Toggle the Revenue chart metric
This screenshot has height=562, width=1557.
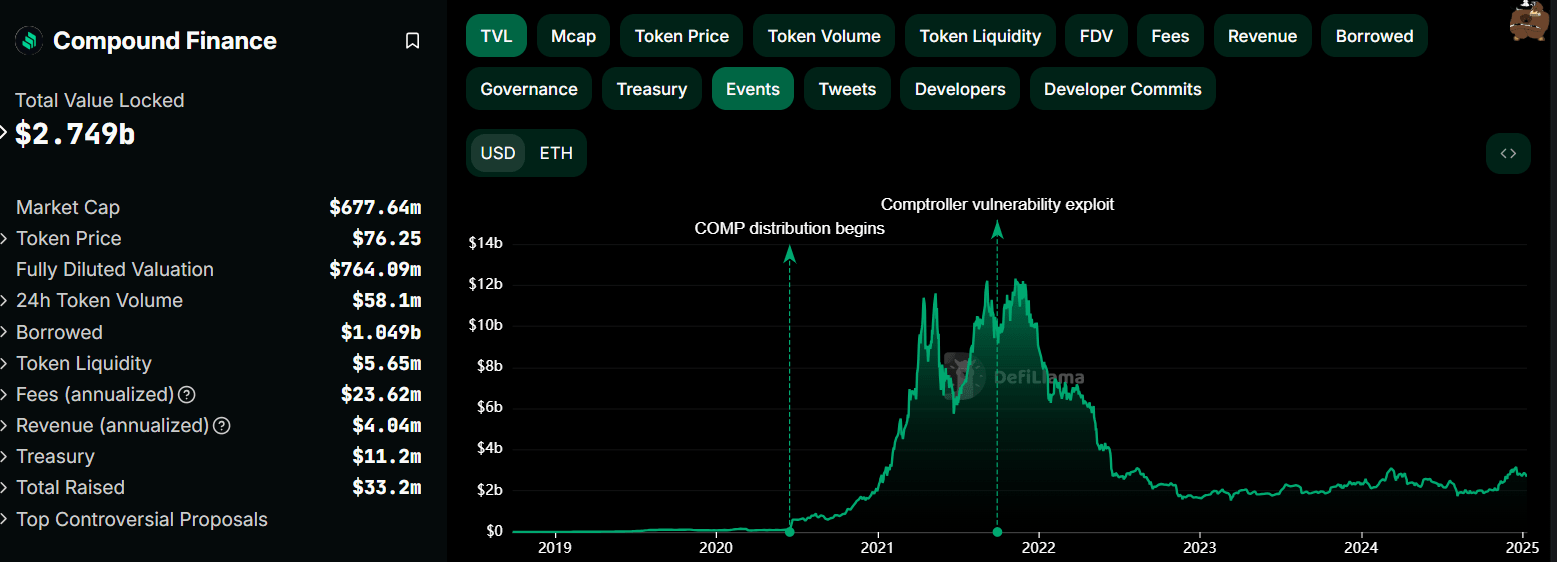click(1262, 36)
